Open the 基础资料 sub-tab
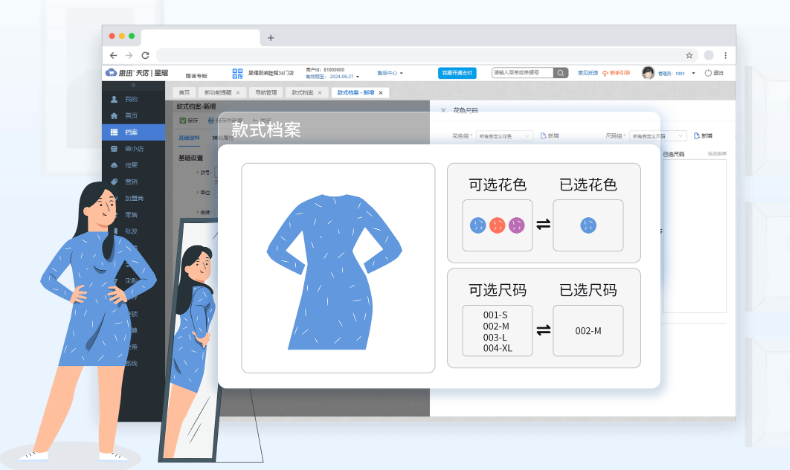 189,138
